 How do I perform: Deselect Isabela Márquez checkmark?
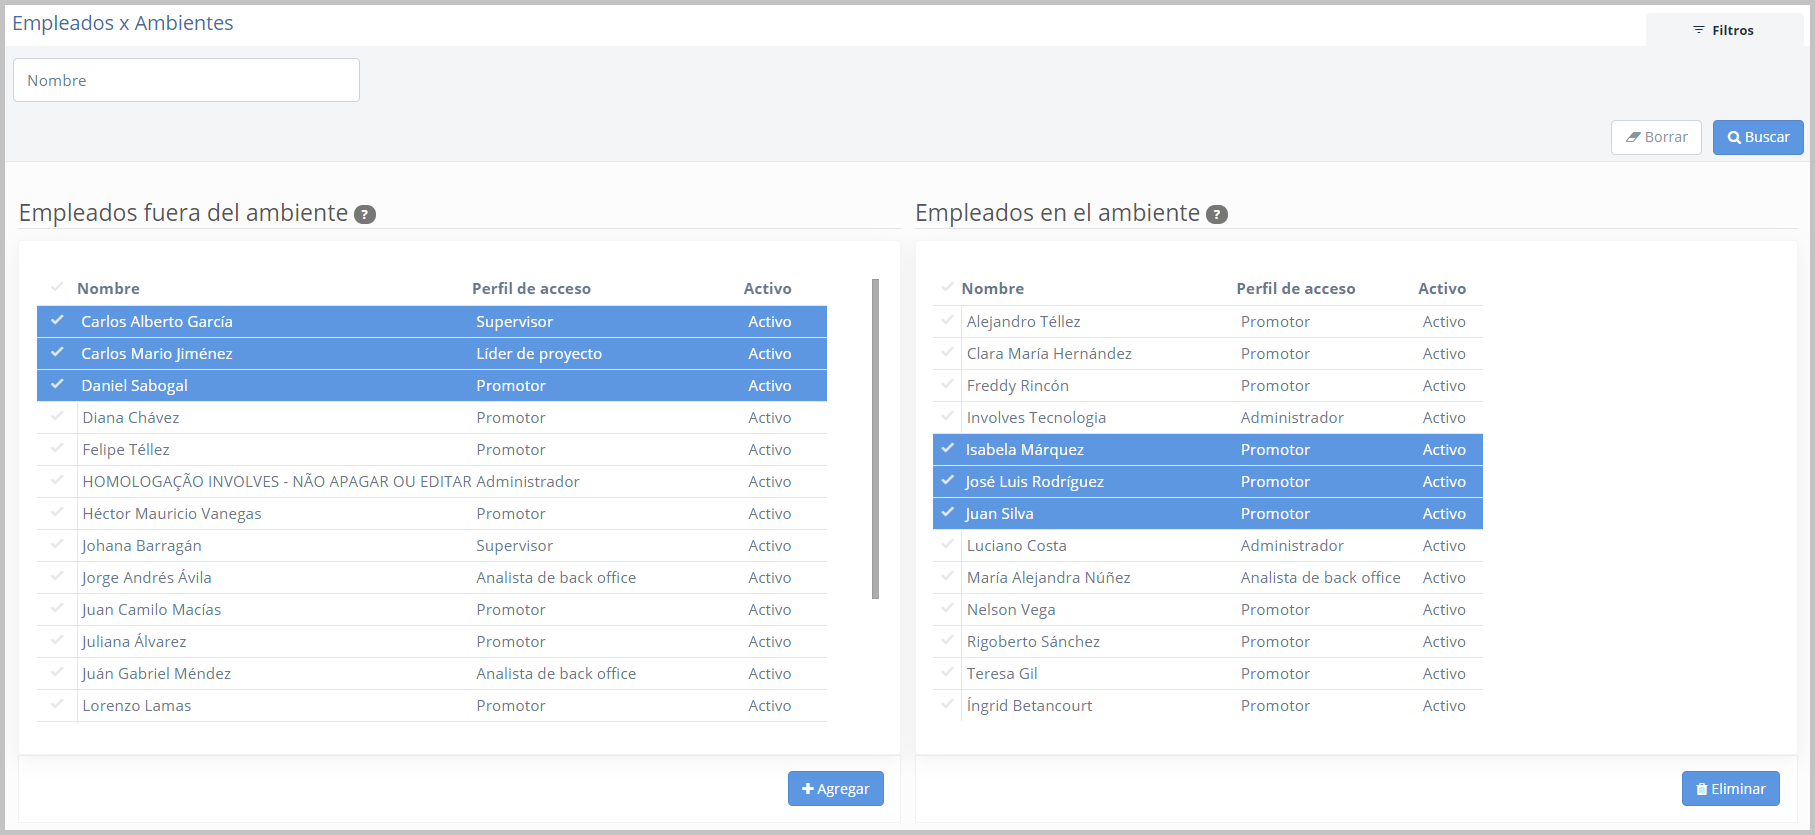[x=947, y=449]
